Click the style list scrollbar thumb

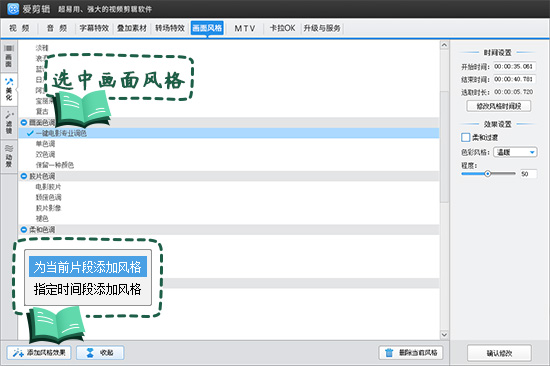[444, 147]
